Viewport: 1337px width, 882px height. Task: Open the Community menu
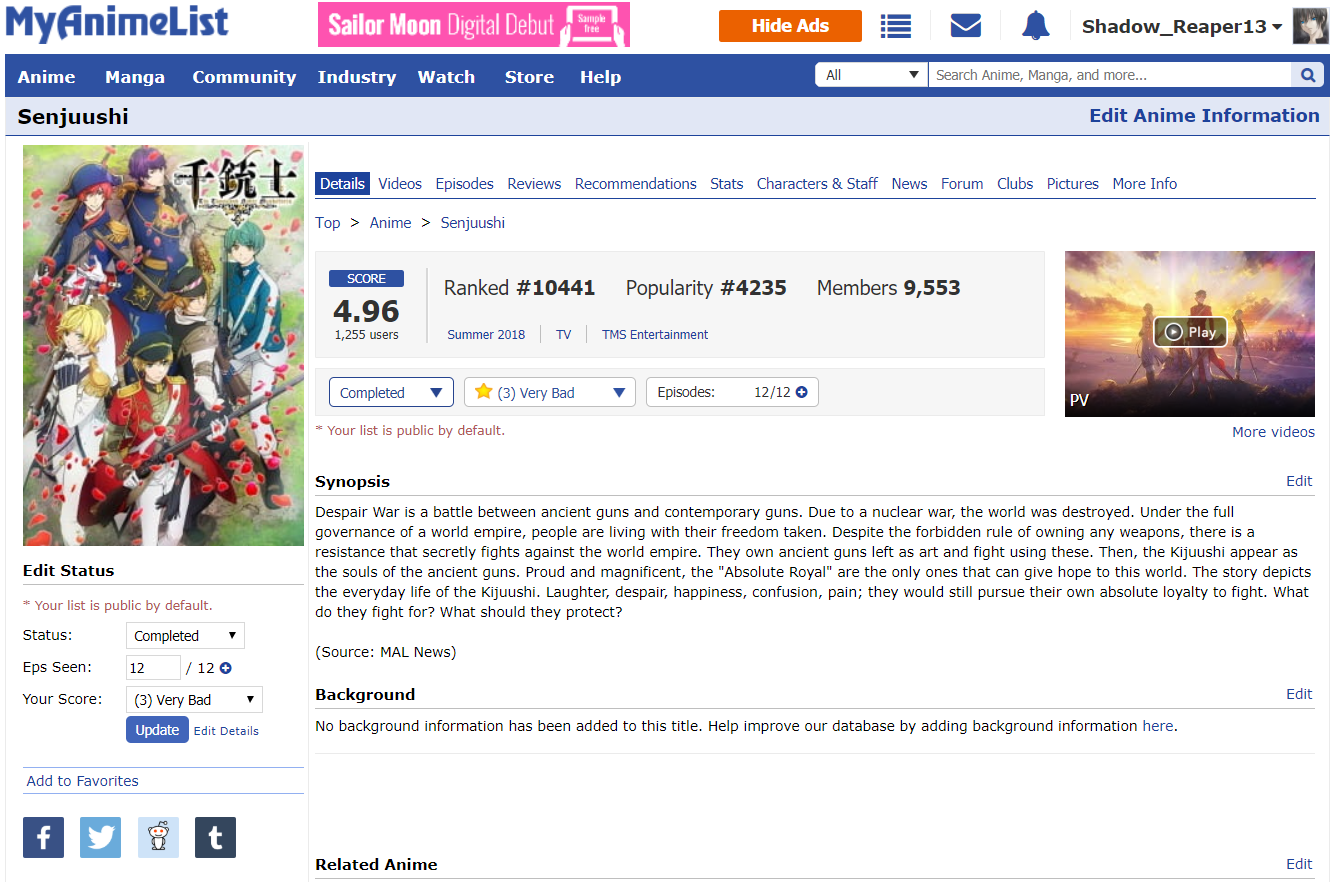pos(244,77)
